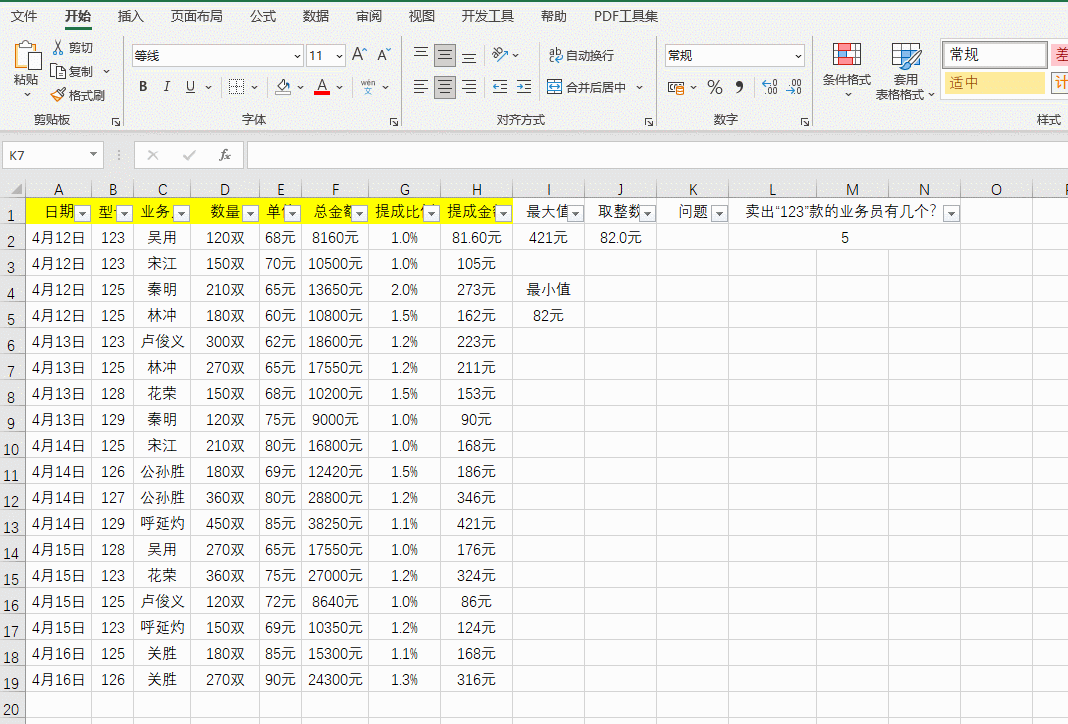Screen dimensions: 1068x724
Task: Toggle Italic formatting
Action: click(x=167, y=87)
